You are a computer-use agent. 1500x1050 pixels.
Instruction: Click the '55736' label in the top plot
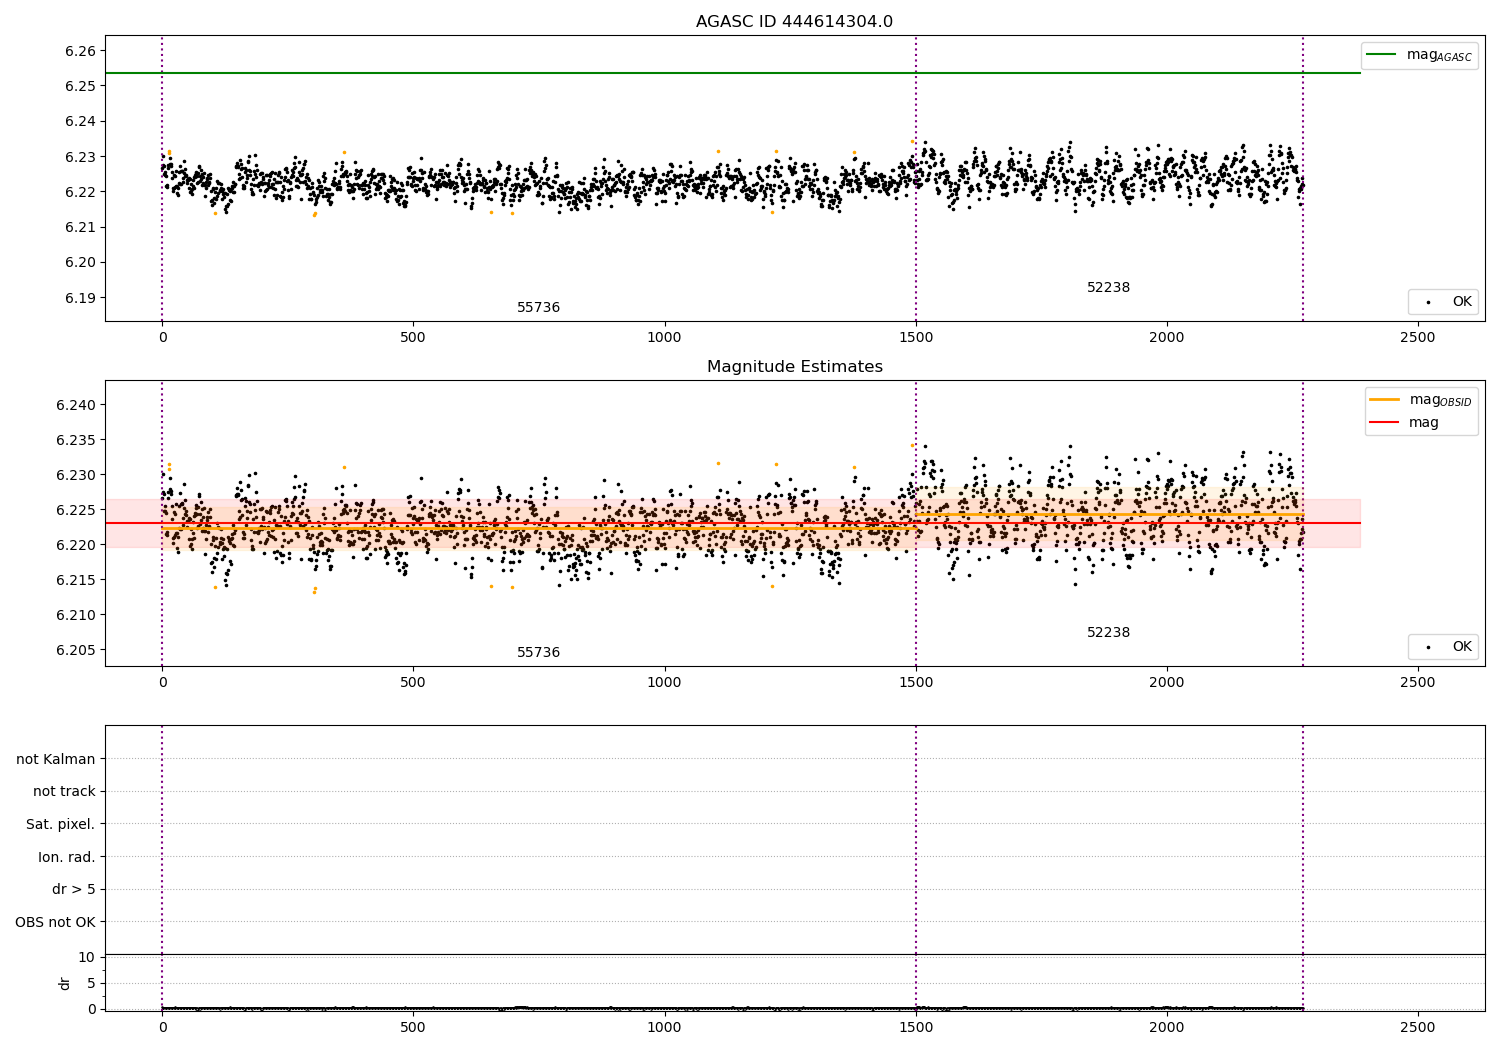click(x=538, y=308)
